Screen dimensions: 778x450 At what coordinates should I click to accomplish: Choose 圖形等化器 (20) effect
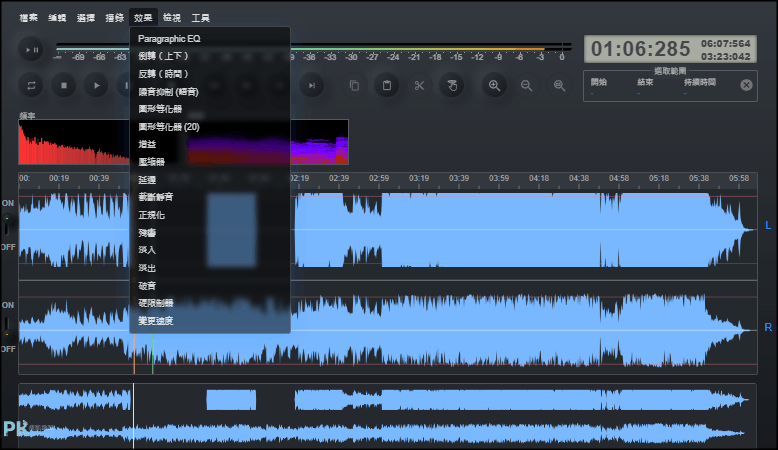click(210, 127)
